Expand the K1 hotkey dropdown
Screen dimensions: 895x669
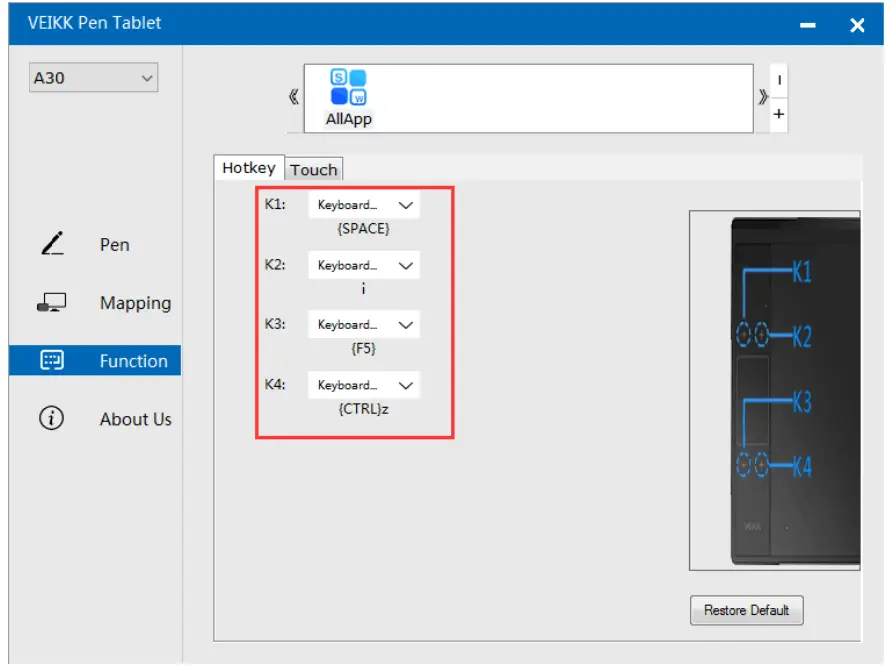click(363, 205)
